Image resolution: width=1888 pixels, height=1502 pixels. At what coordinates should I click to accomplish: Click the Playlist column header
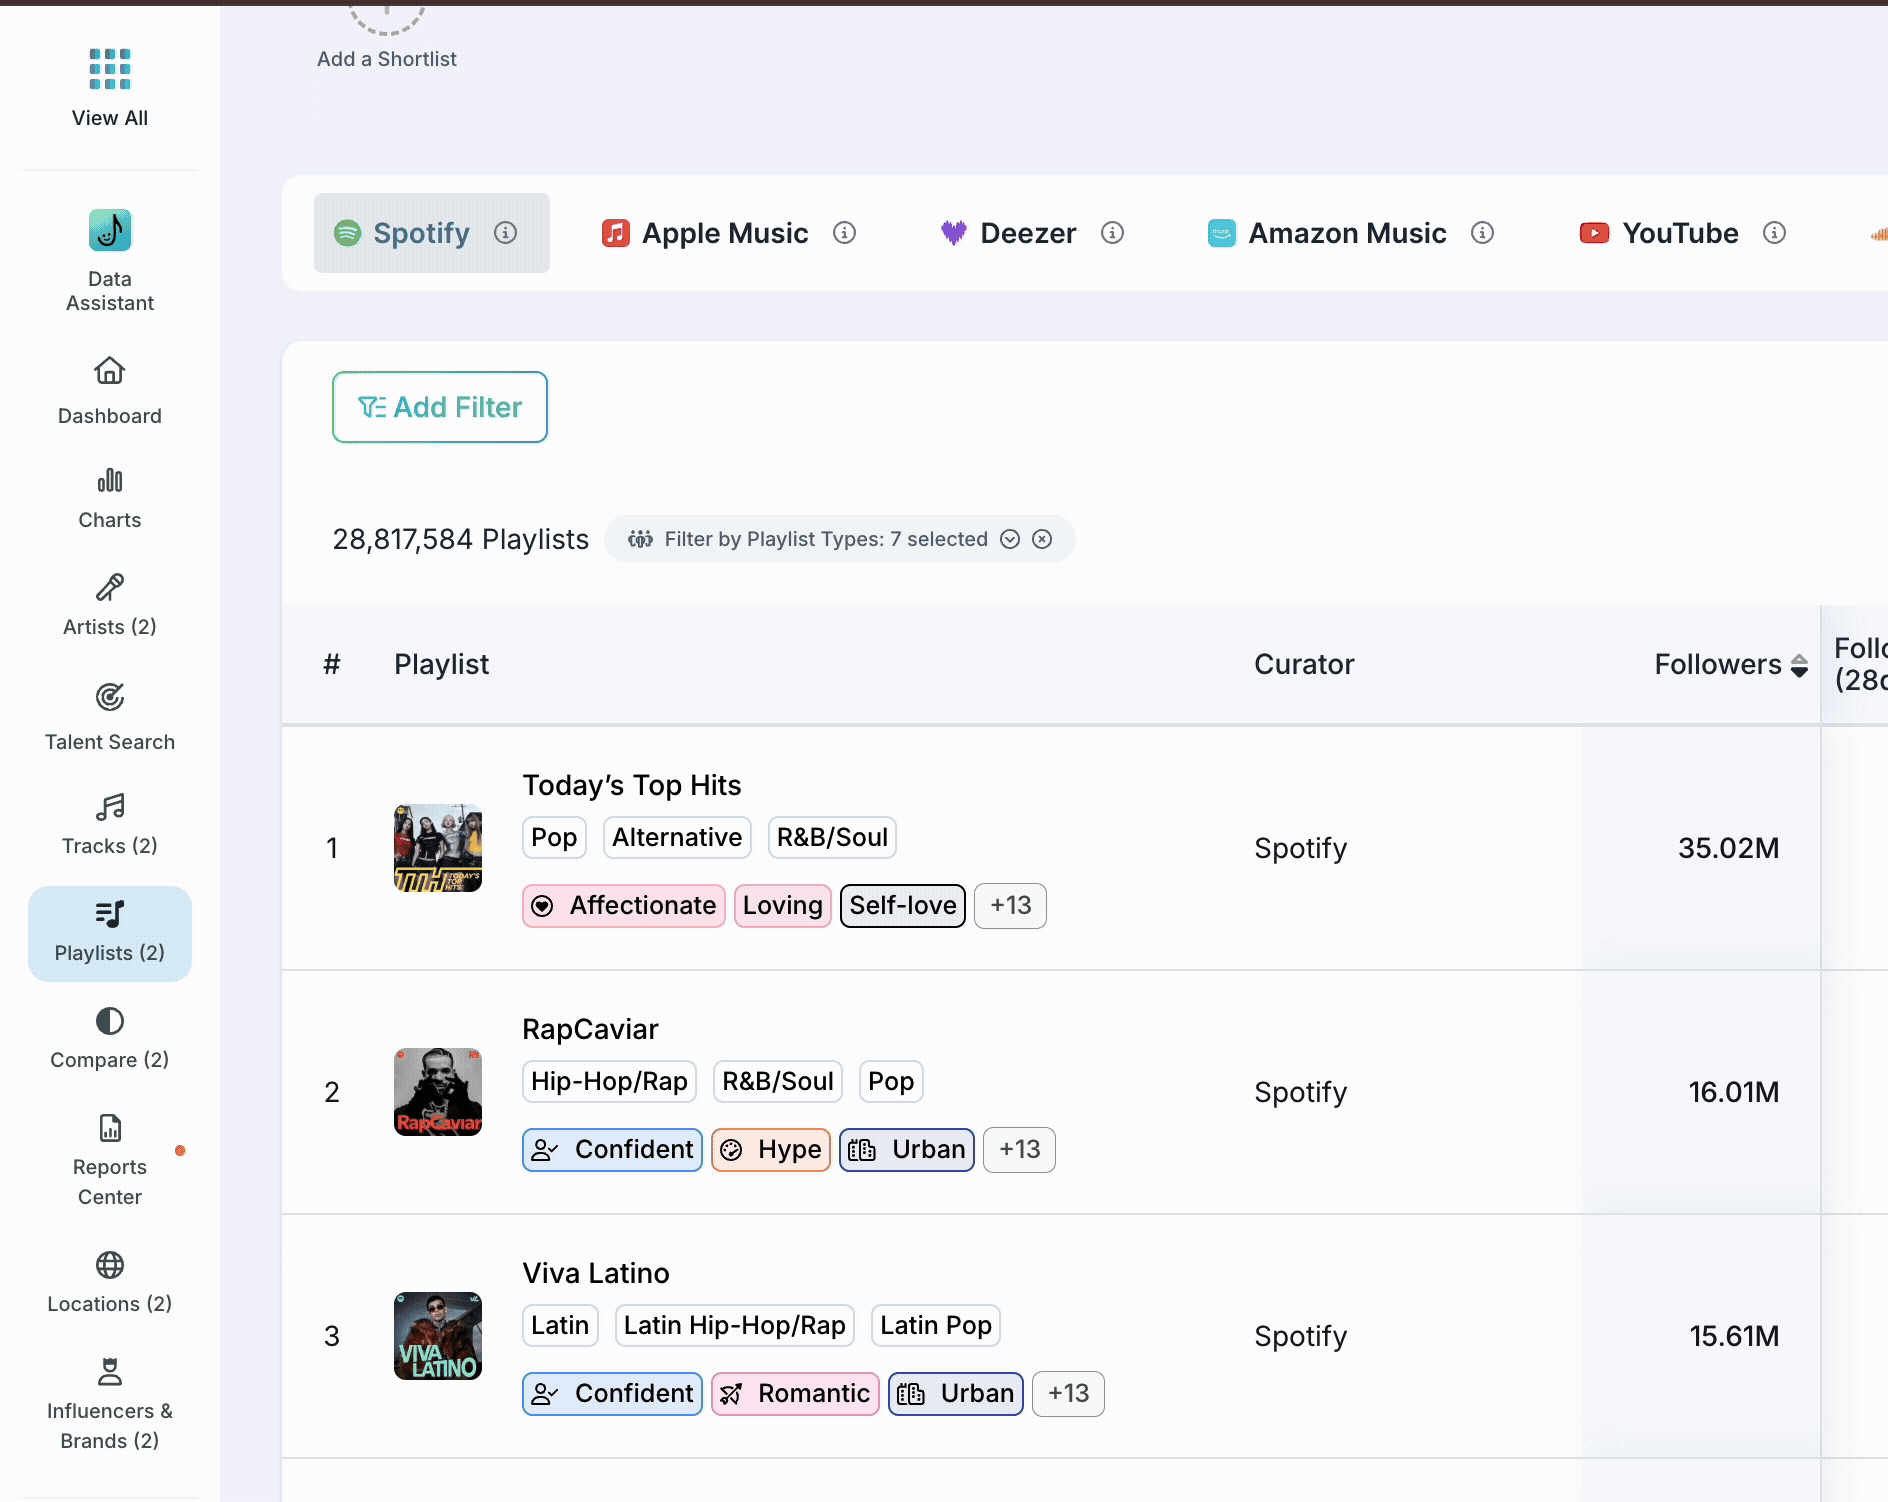pyautogui.click(x=441, y=664)
